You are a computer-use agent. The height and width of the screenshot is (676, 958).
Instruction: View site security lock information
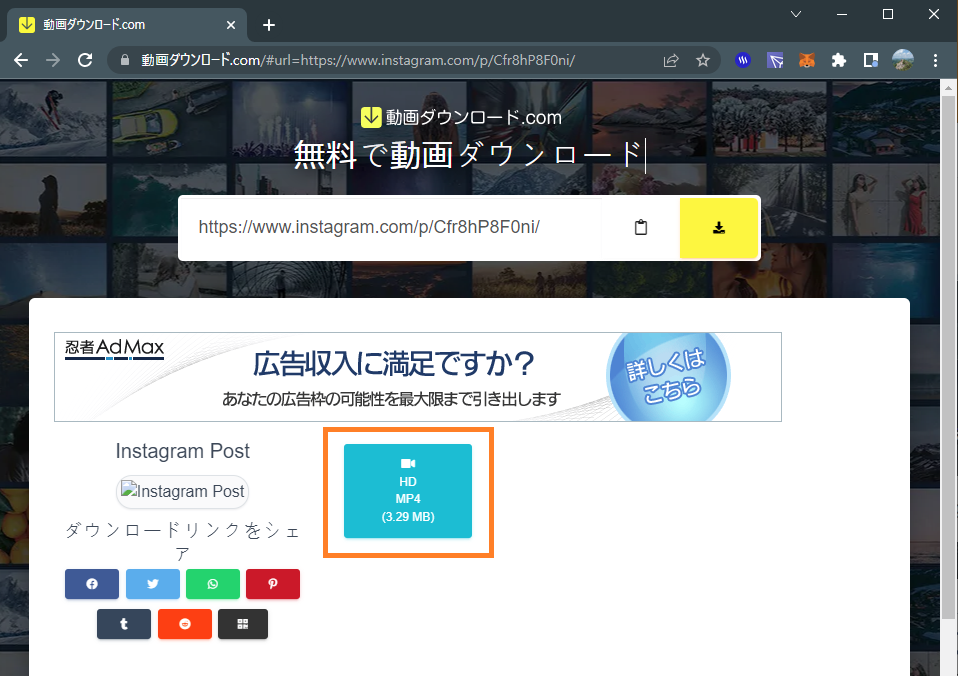tap(125, 60)
